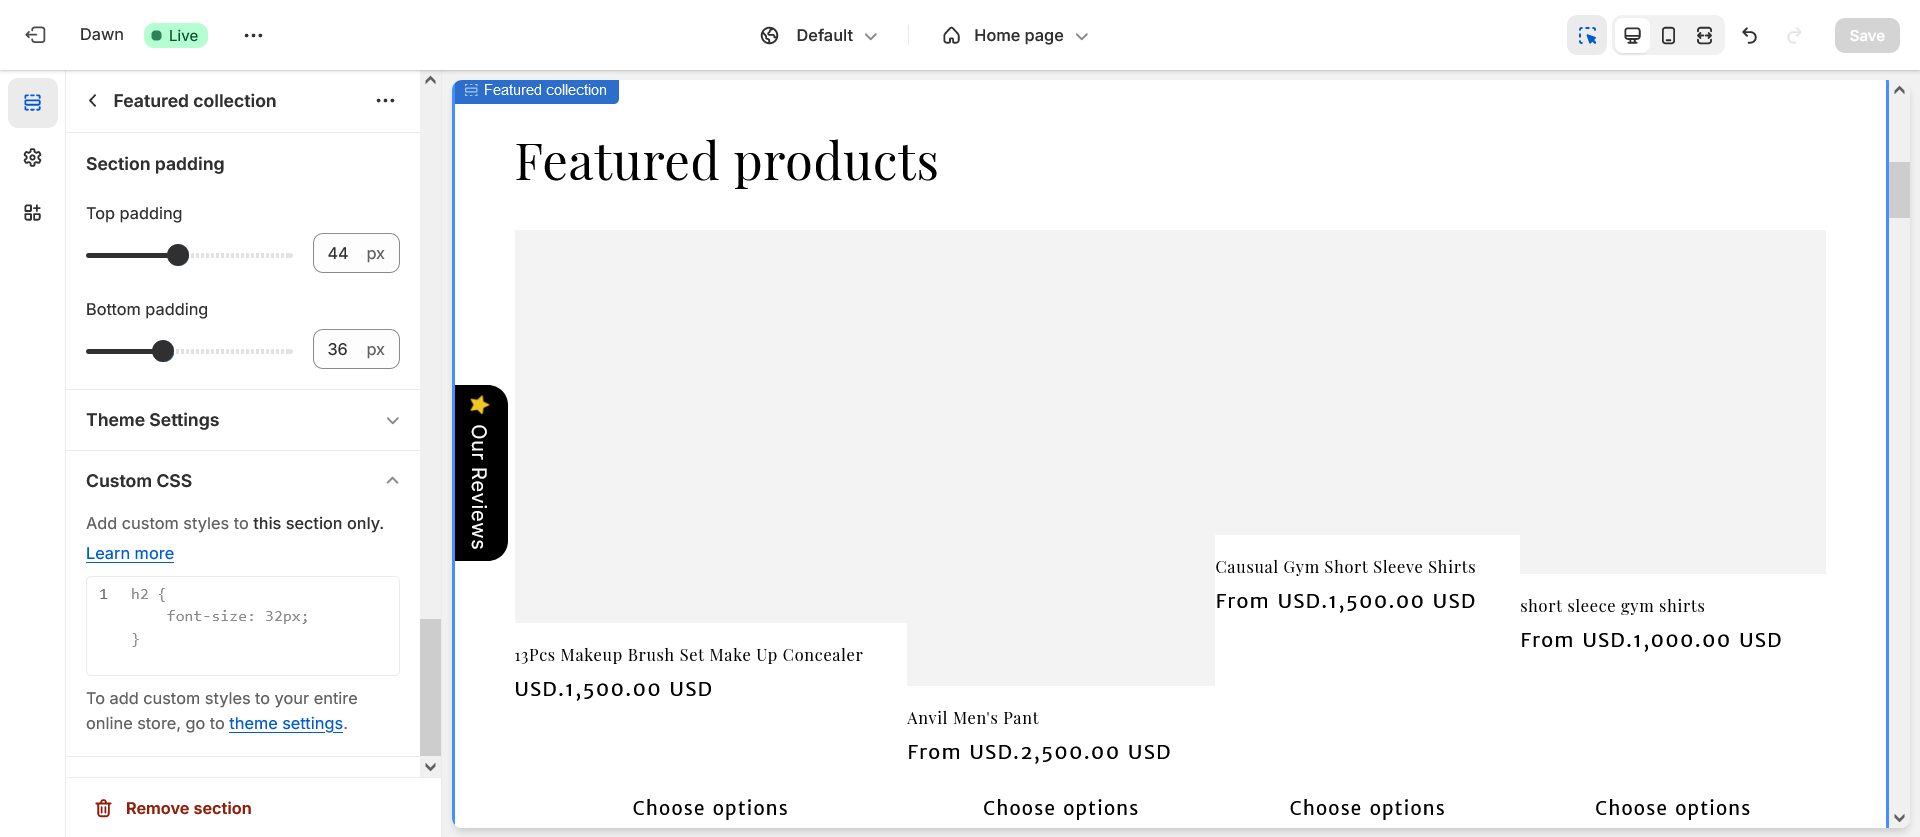Click the Bottom padding value field
The height and width of the screenshot is (837, 1920).
[339, 350]
